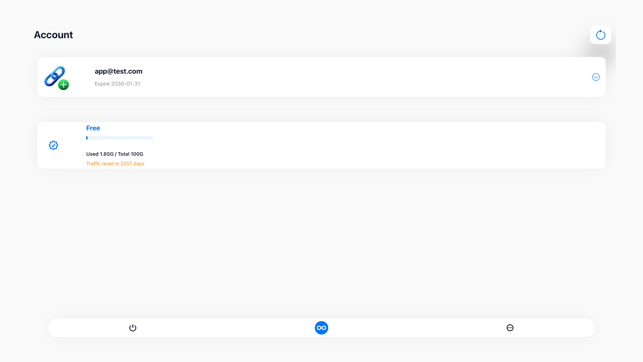This screenshot has width=643, height=362.
Task: Click Used 1.85G / Total 100G text
Action: [114, 154]
